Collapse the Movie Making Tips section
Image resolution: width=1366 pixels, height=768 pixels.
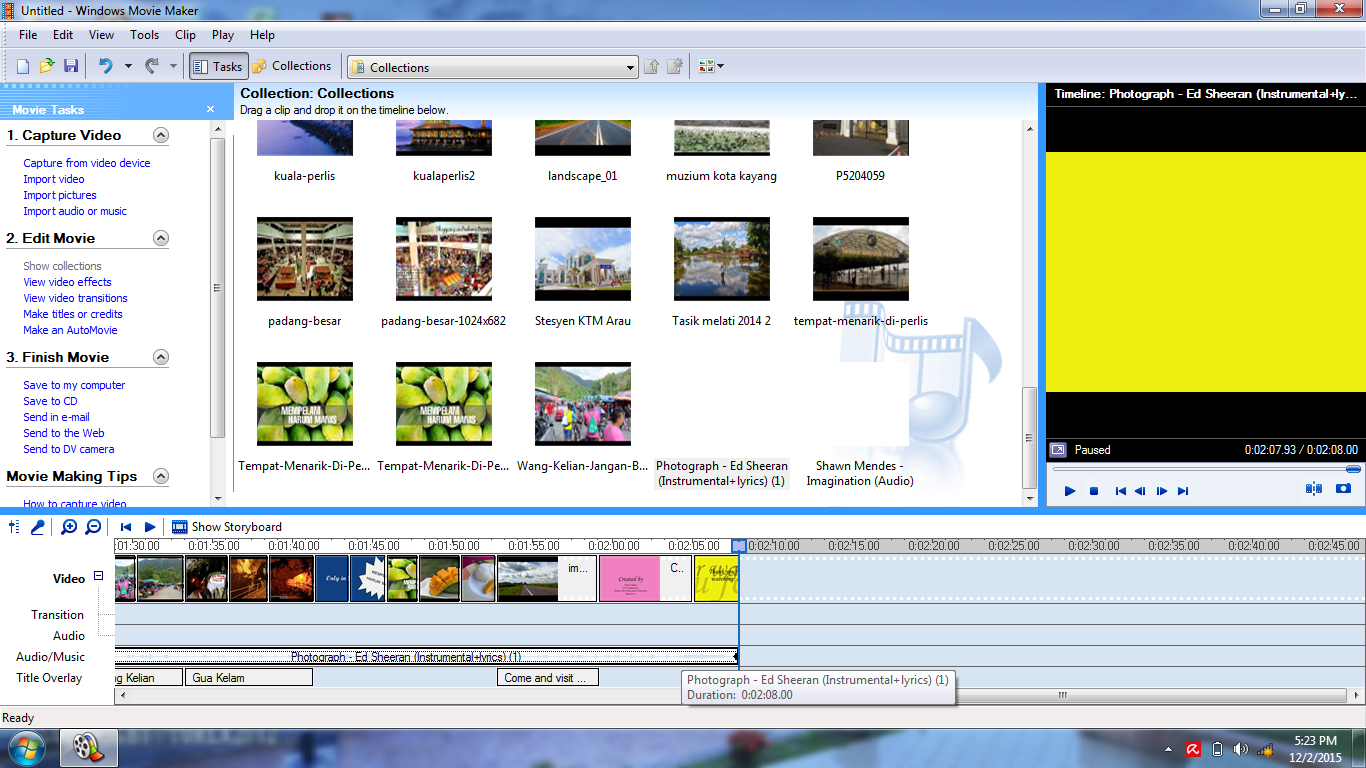click(160, 476)
